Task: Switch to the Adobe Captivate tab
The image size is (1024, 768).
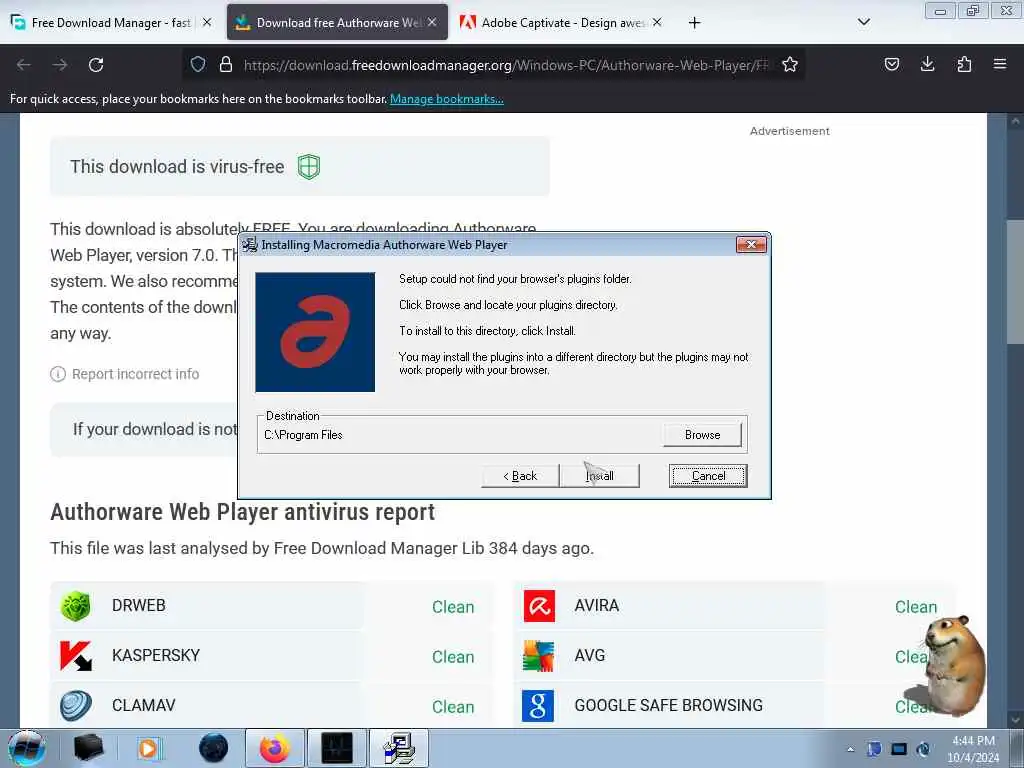Action: pyautogui.click(x=562, y=22)
